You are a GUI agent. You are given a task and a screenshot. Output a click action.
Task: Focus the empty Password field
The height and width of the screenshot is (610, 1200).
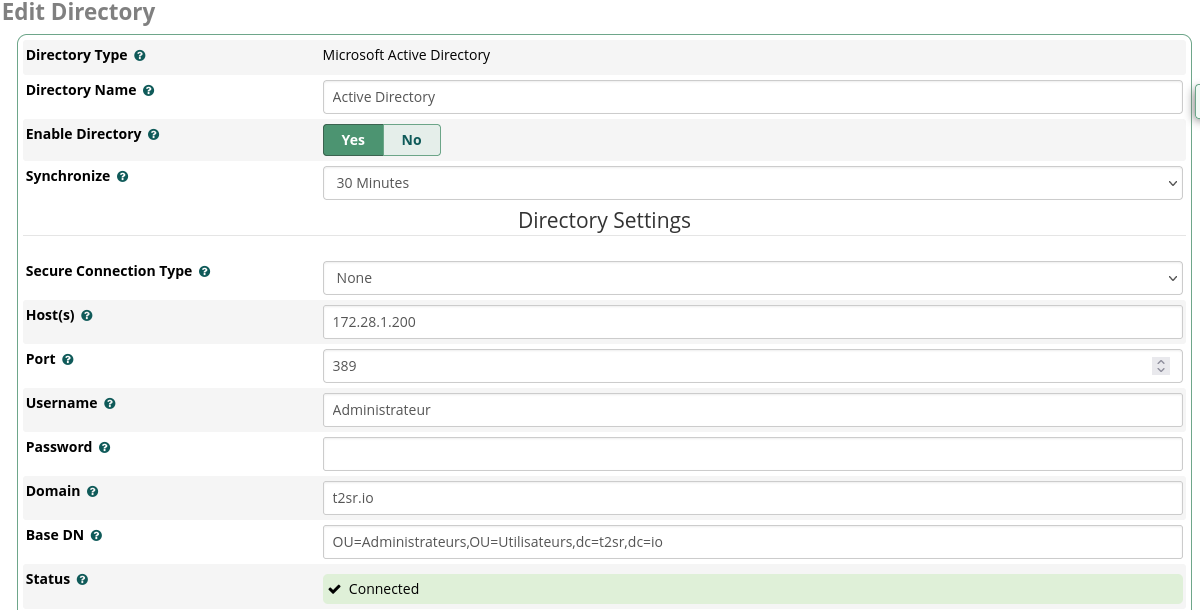753,454
